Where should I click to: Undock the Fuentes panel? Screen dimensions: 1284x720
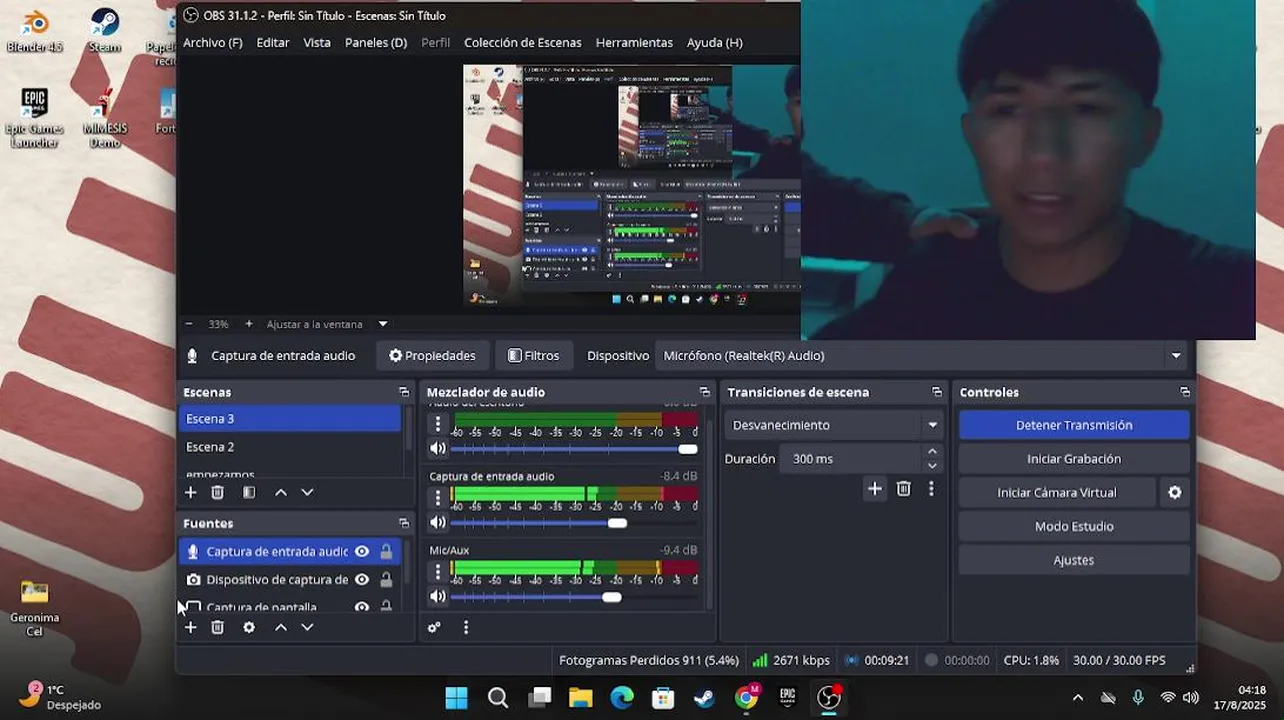pyautogui.click(x=404, y=523)
